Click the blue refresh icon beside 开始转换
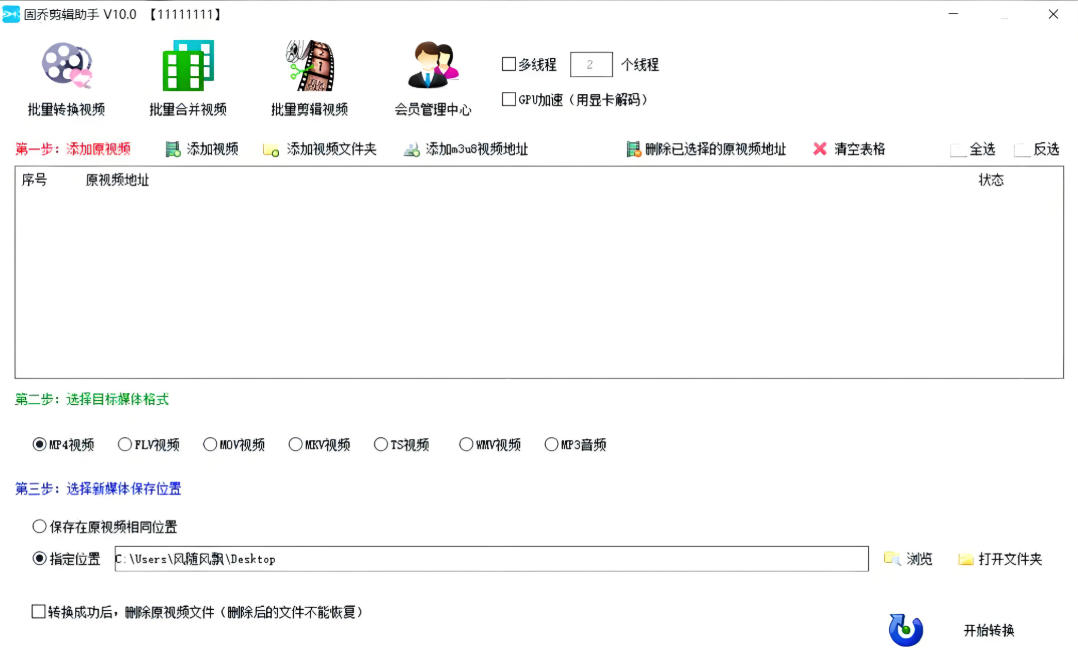1078x650 pixels. [x=905, y=628]
